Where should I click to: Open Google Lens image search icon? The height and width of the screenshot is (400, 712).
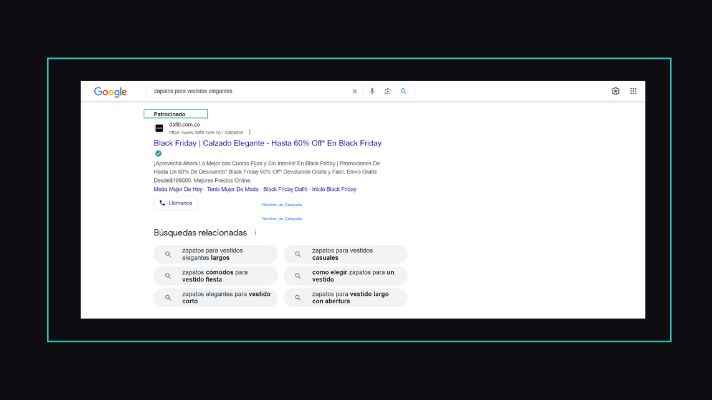point(387,91)
